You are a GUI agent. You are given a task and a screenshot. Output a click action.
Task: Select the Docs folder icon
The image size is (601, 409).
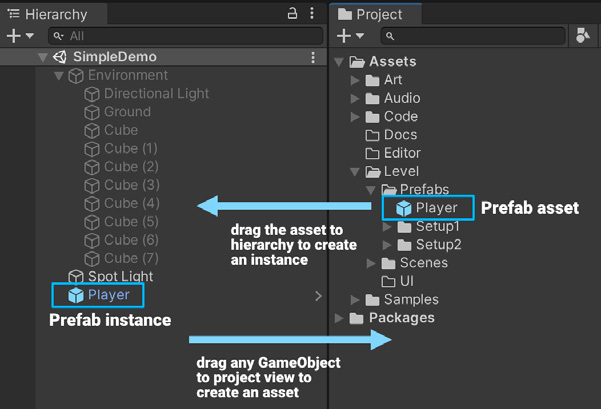[372, 135]
